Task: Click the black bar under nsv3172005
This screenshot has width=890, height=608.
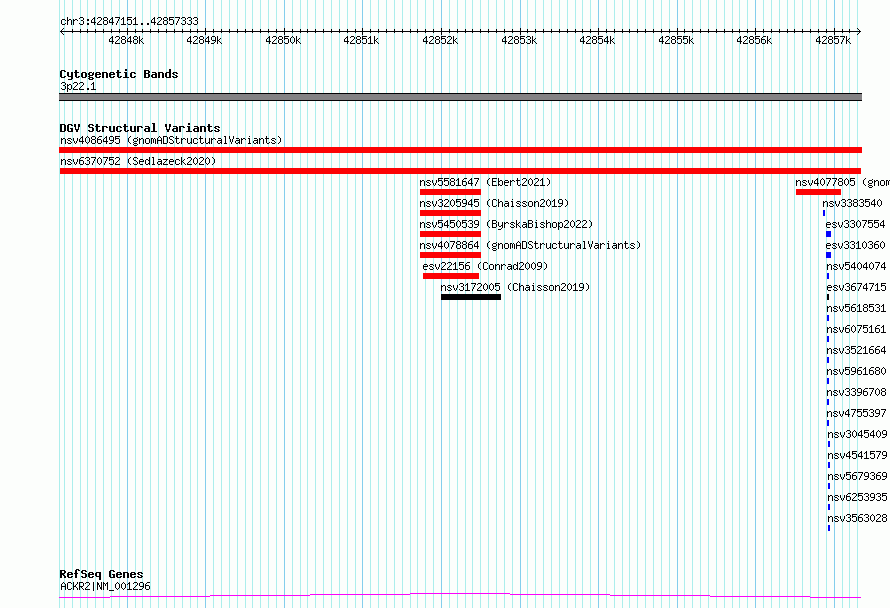Action: click(x=471, y=297)
